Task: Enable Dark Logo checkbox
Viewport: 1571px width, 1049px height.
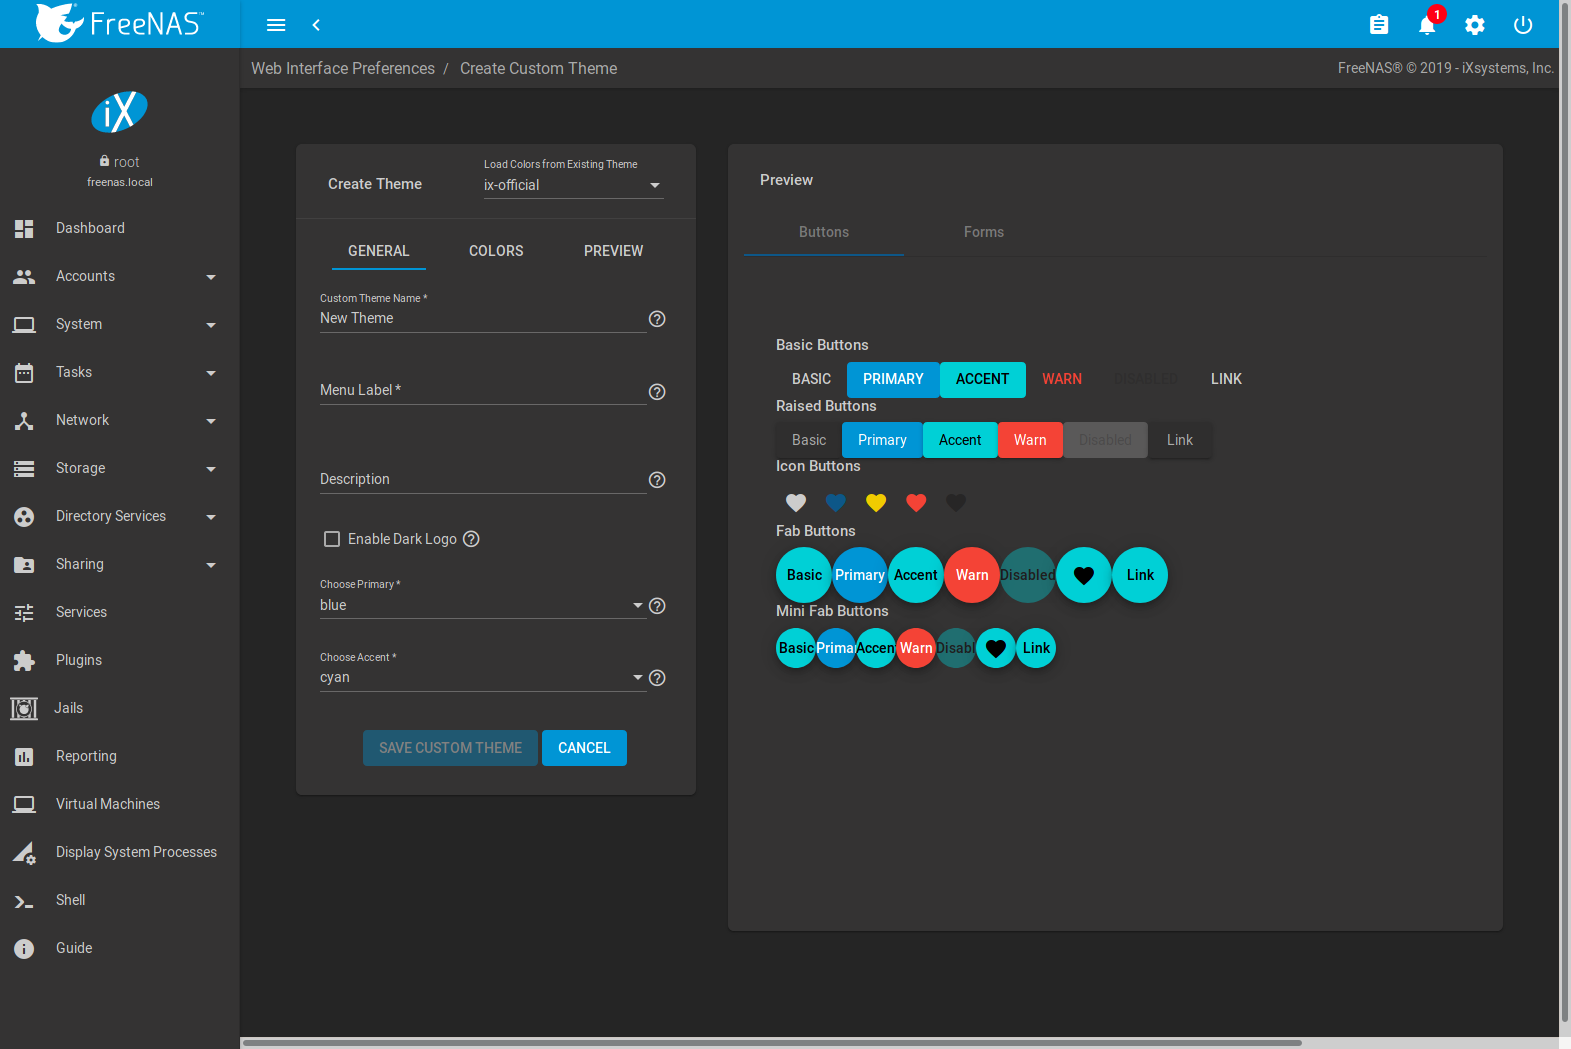Action: coord(332,539)
